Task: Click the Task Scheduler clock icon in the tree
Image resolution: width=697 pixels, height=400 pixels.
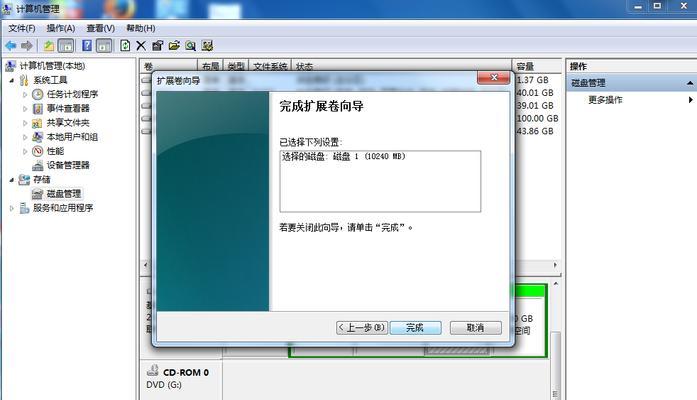Action: [38, 94]
